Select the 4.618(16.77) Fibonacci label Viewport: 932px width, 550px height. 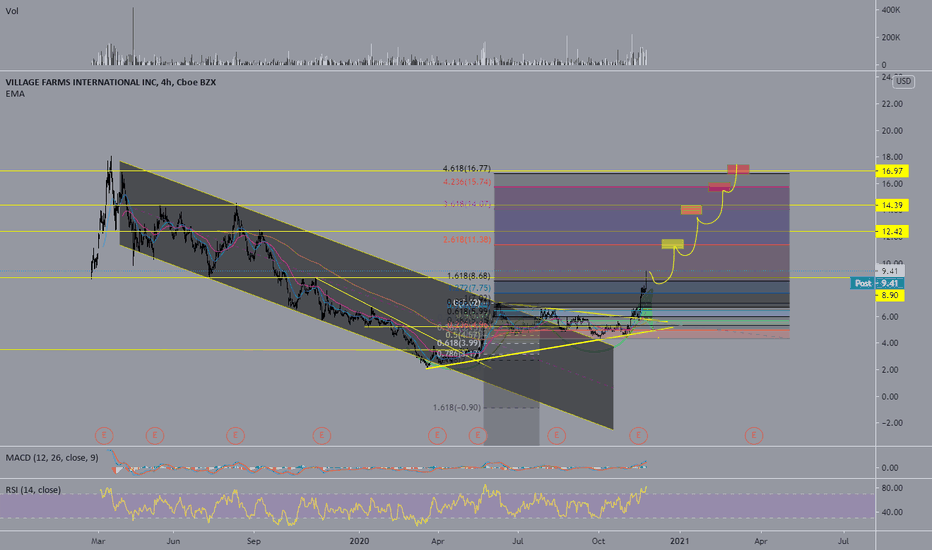tap(467, 168)
